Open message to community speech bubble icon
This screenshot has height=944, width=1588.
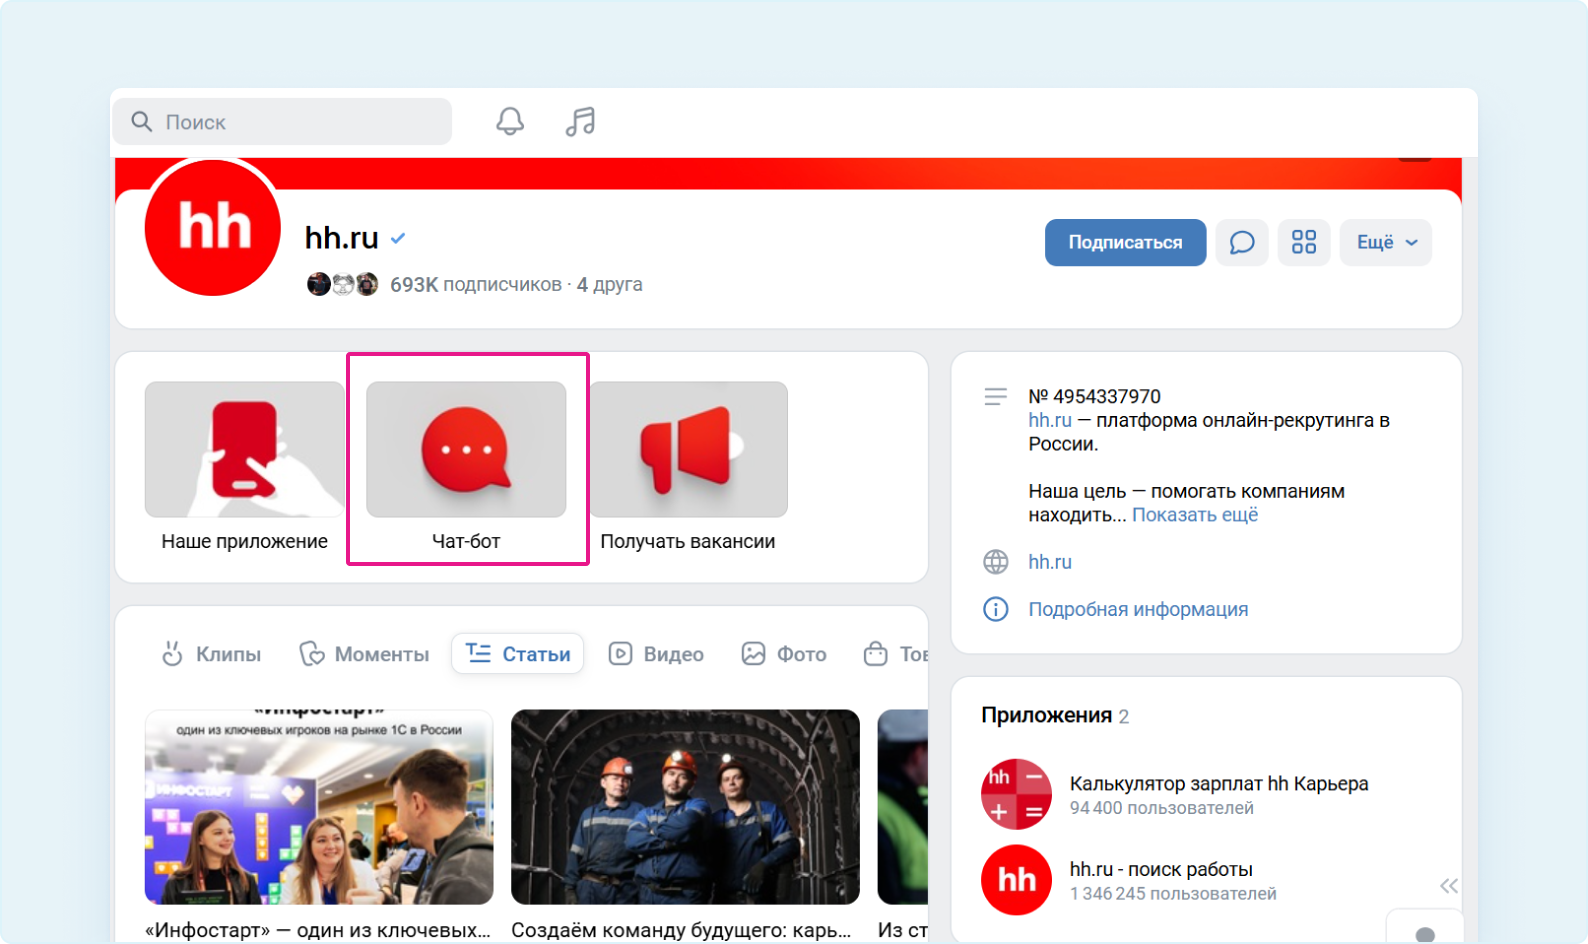click(1242, 243)
